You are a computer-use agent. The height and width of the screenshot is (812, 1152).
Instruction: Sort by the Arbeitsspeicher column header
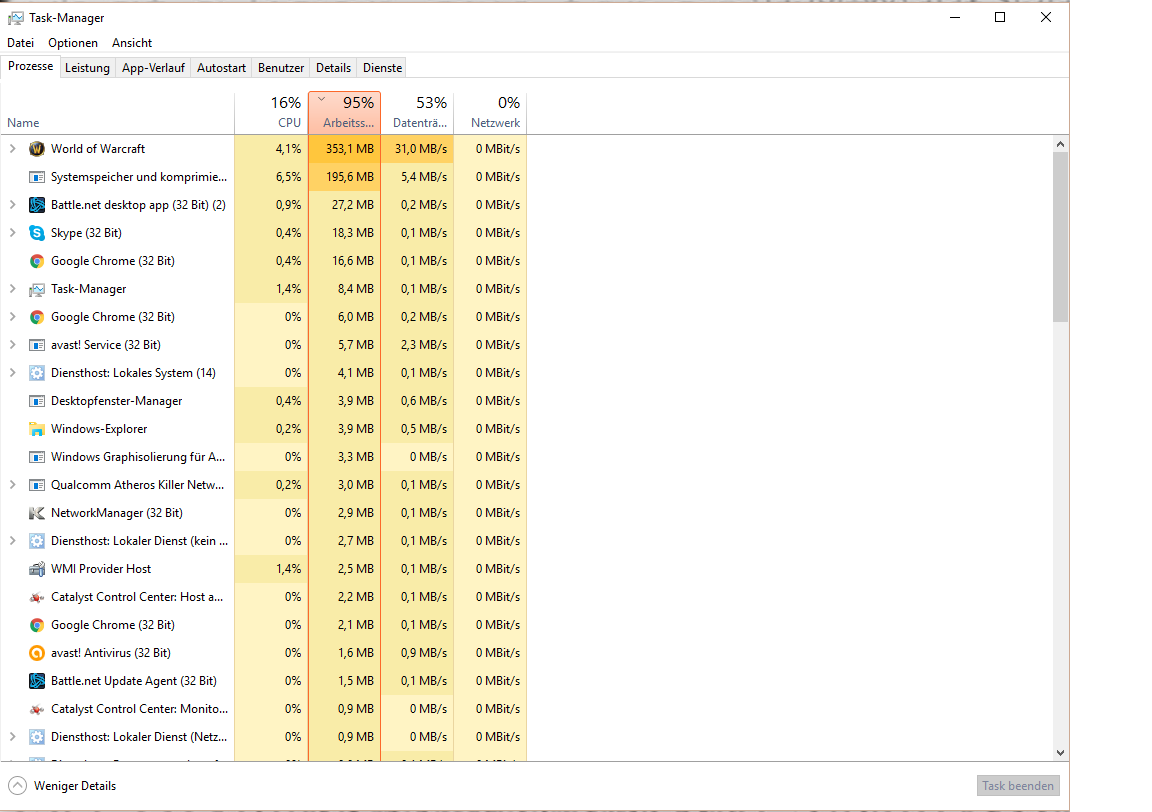point(345,112)
